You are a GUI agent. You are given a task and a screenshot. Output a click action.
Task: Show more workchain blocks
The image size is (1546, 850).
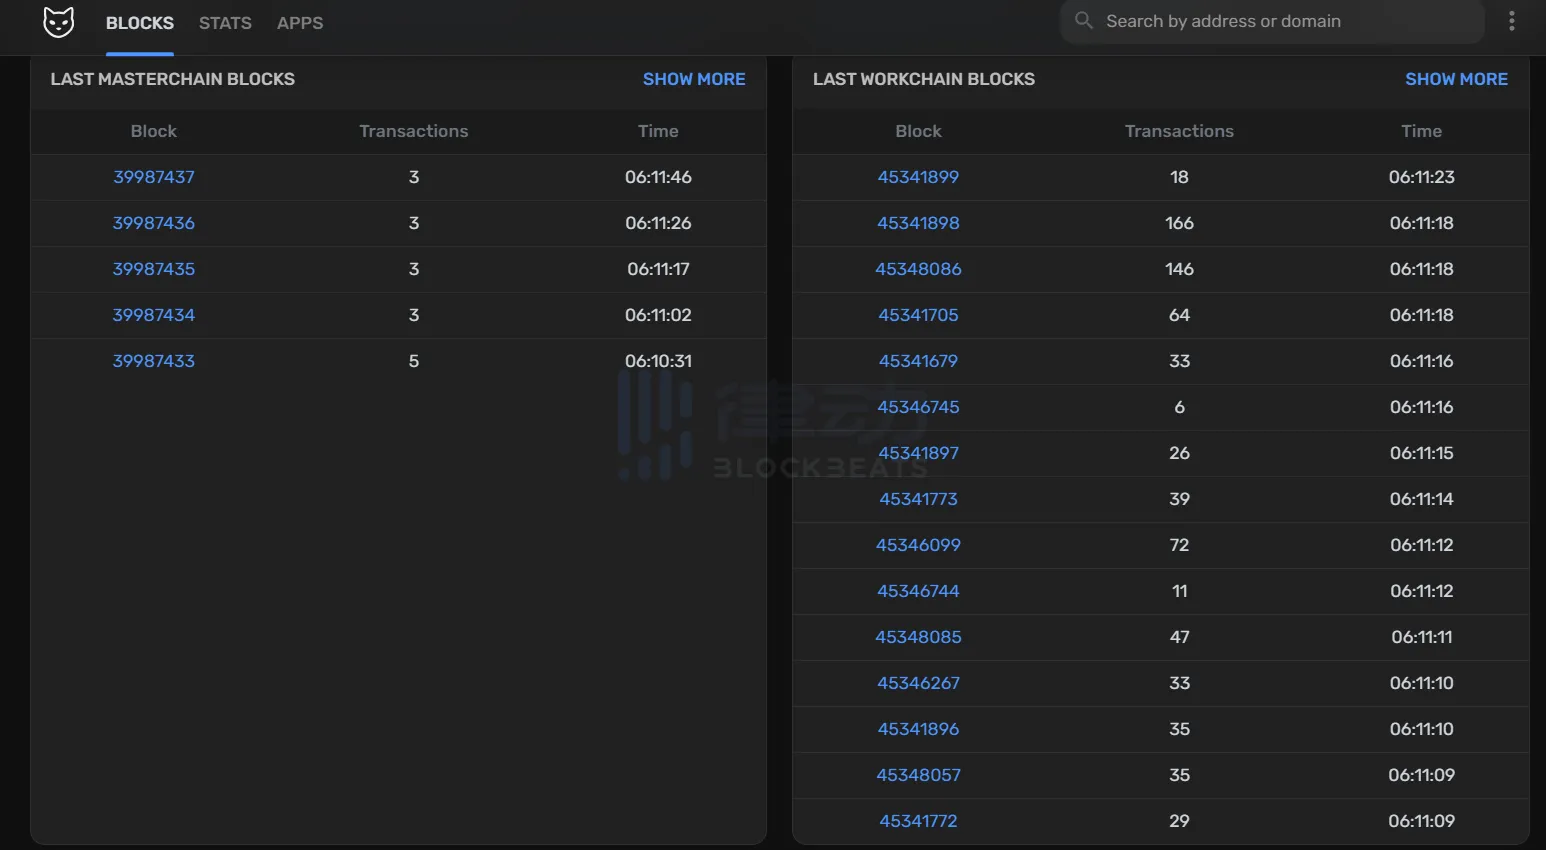[x=1456, y=79]
